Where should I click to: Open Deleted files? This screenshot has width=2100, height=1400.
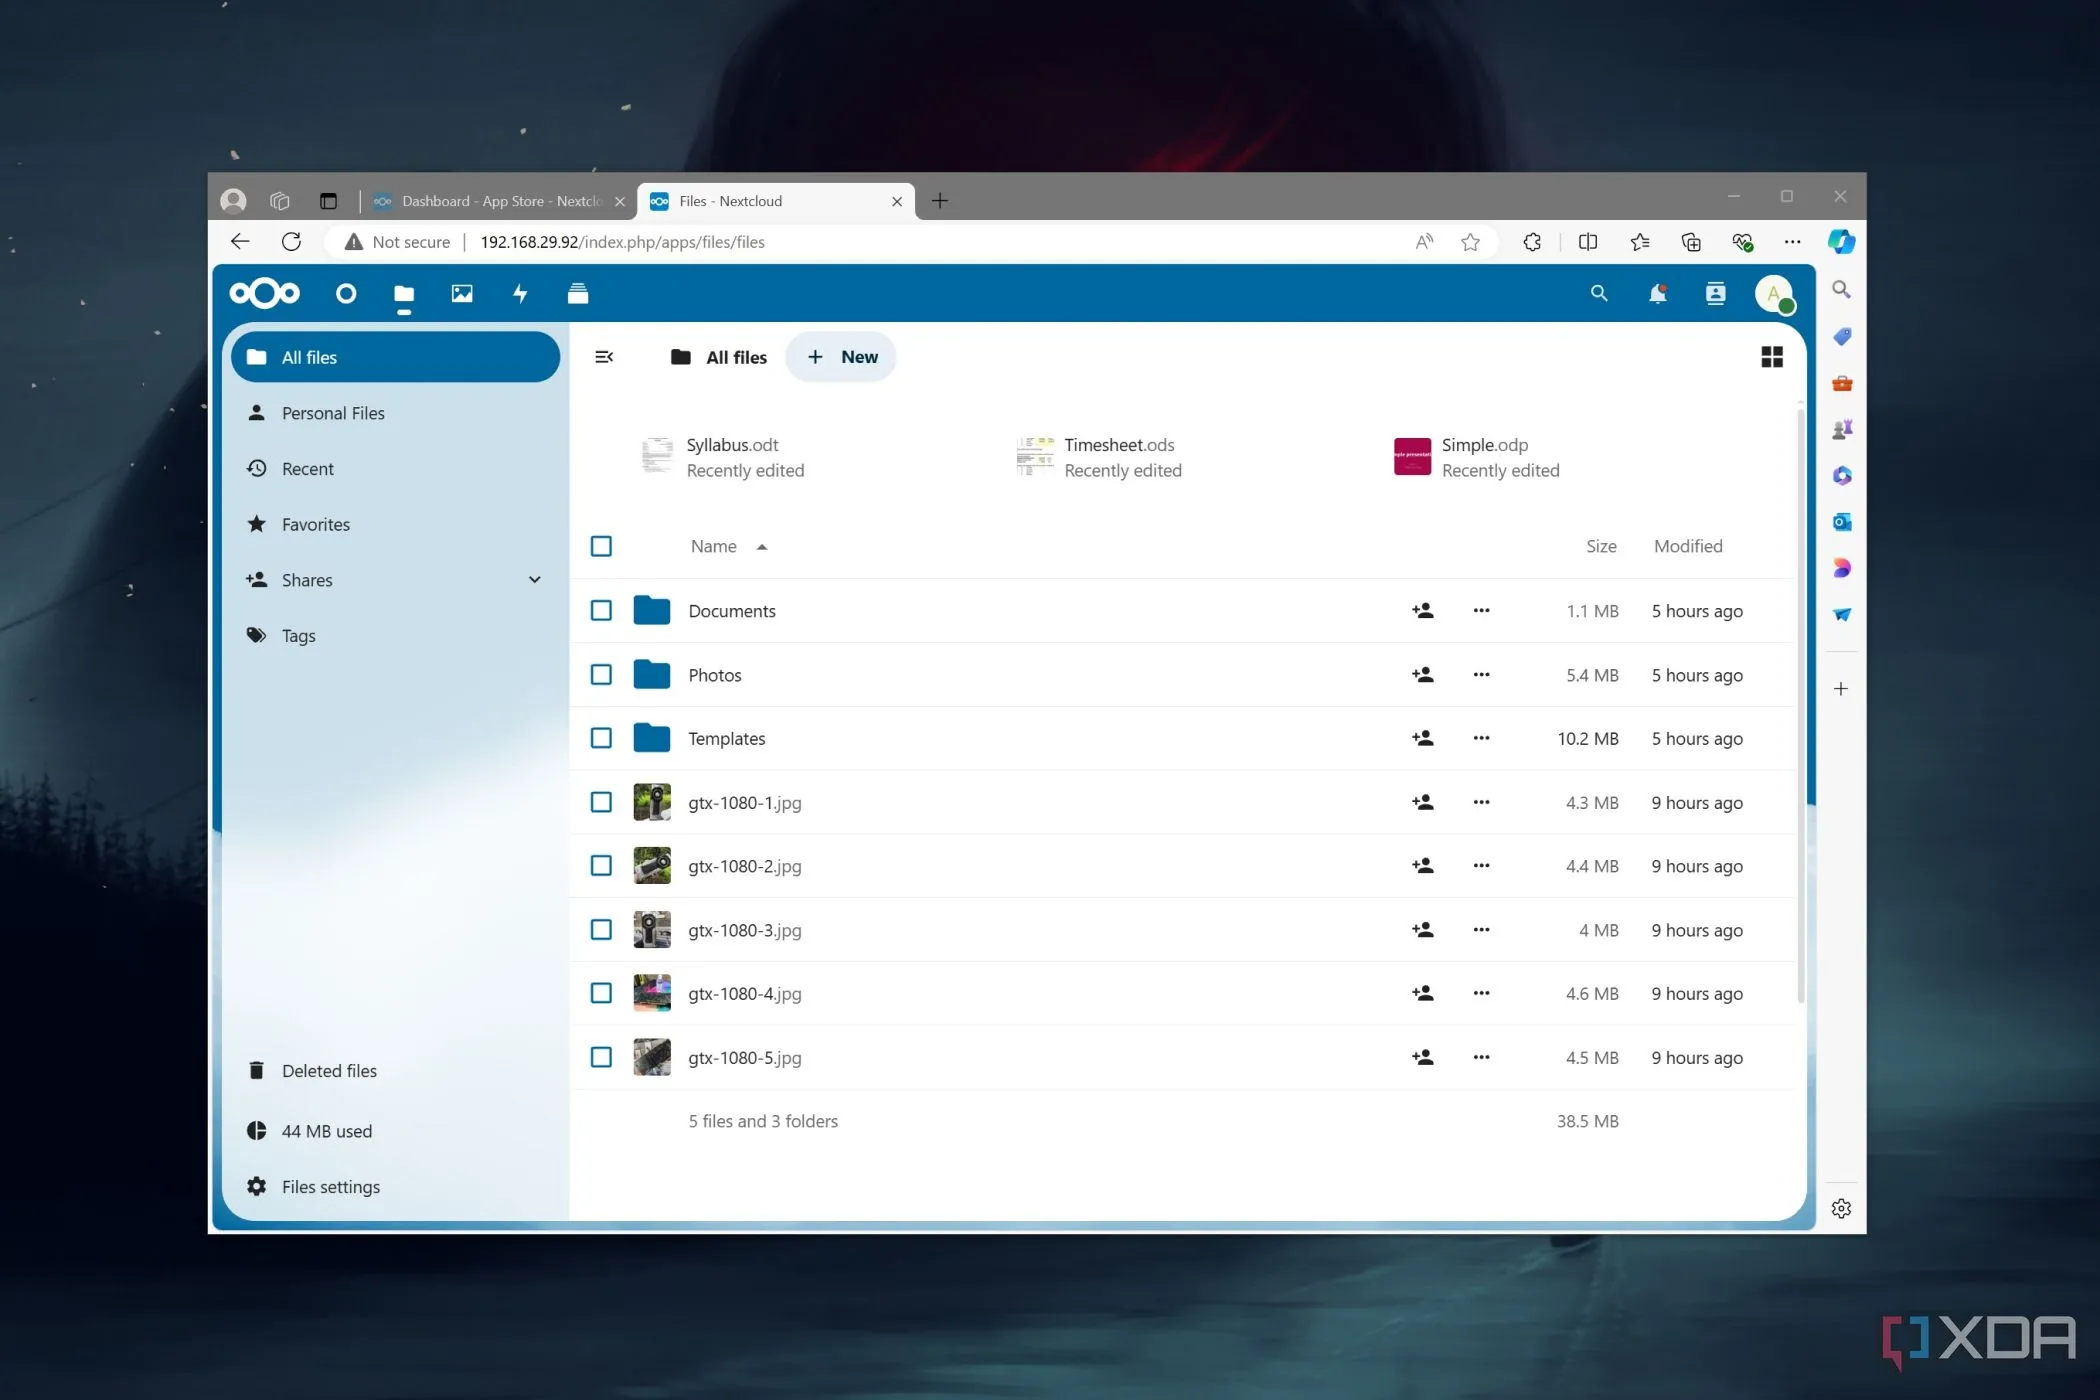[x=395, y=1071]
